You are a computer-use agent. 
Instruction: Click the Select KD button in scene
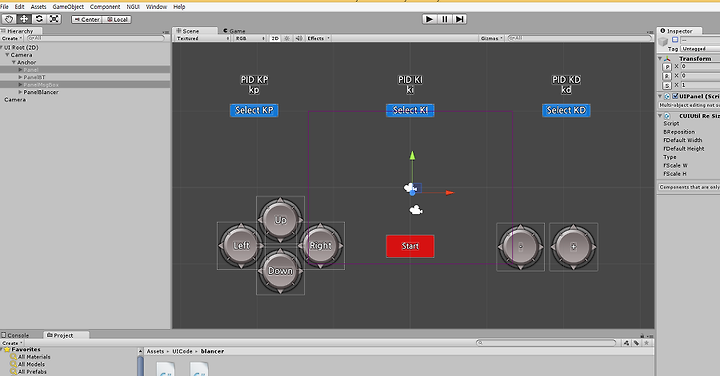(x=566, y=110)
